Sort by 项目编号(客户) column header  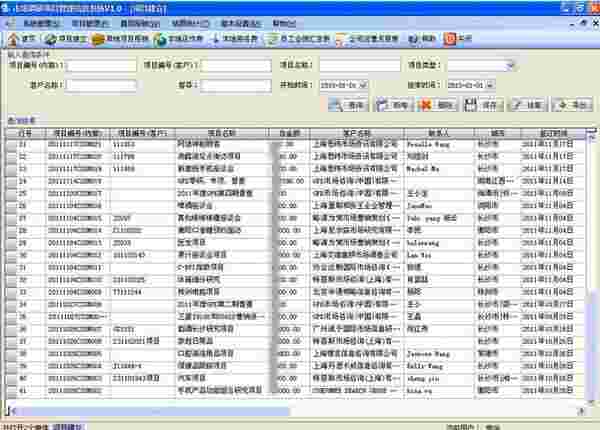tap(143, 133)
